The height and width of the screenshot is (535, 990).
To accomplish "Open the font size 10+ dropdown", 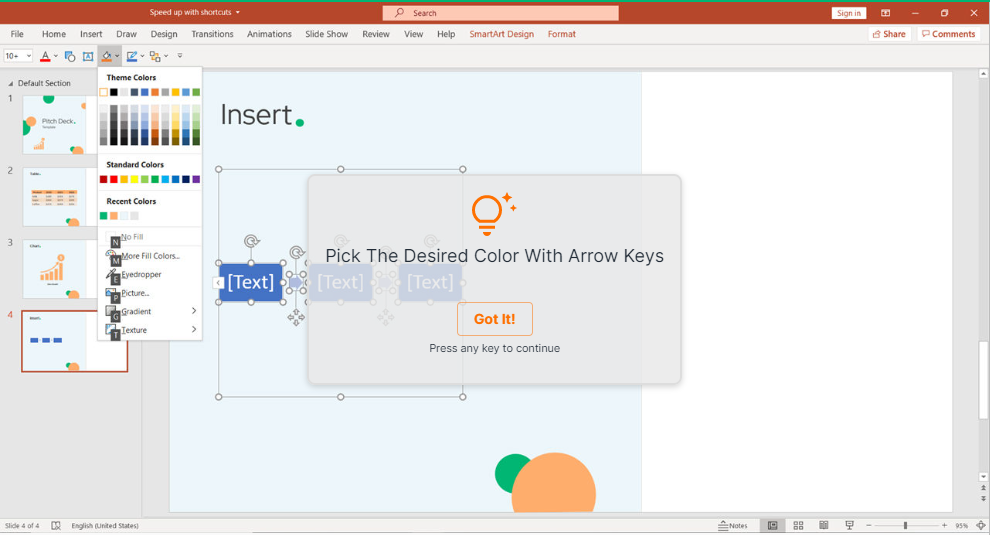I will tap(28, 56).
